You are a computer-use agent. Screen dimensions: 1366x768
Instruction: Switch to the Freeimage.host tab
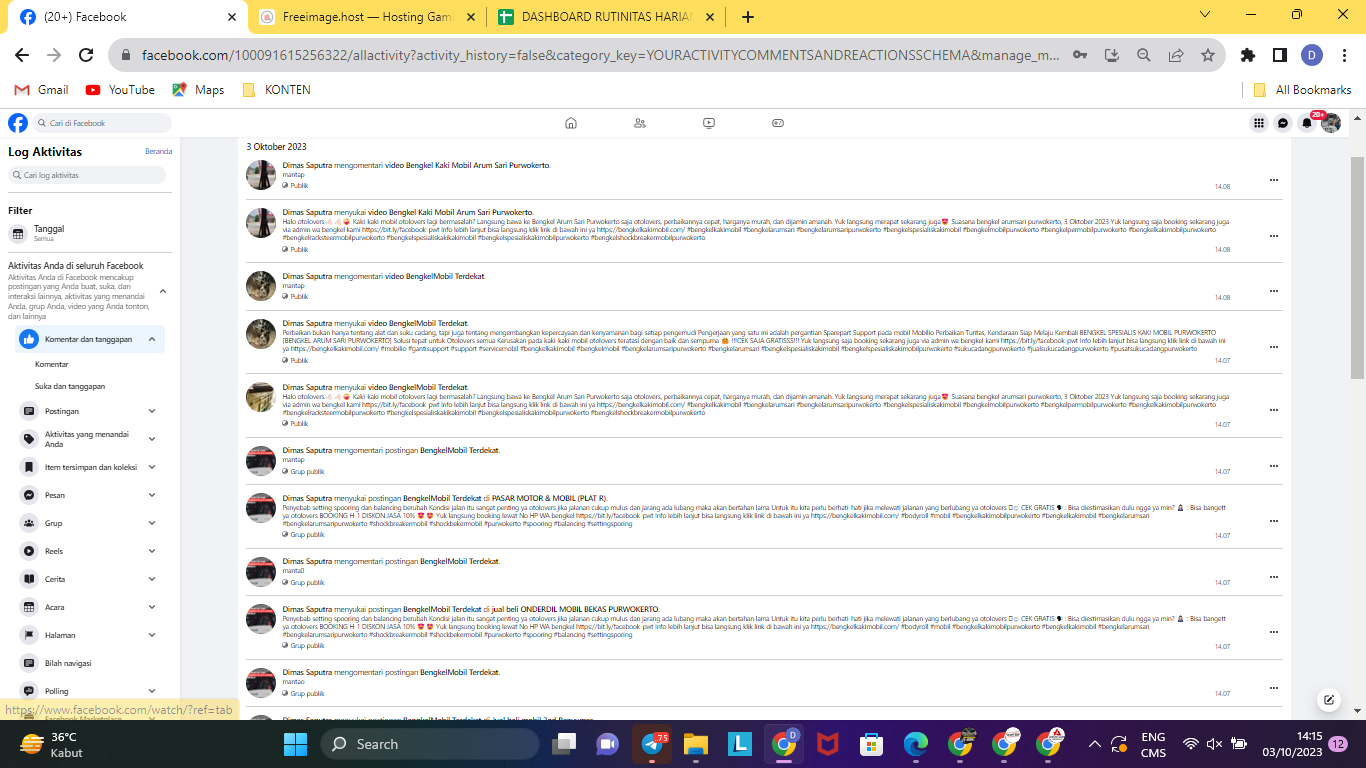pos(366,17)
